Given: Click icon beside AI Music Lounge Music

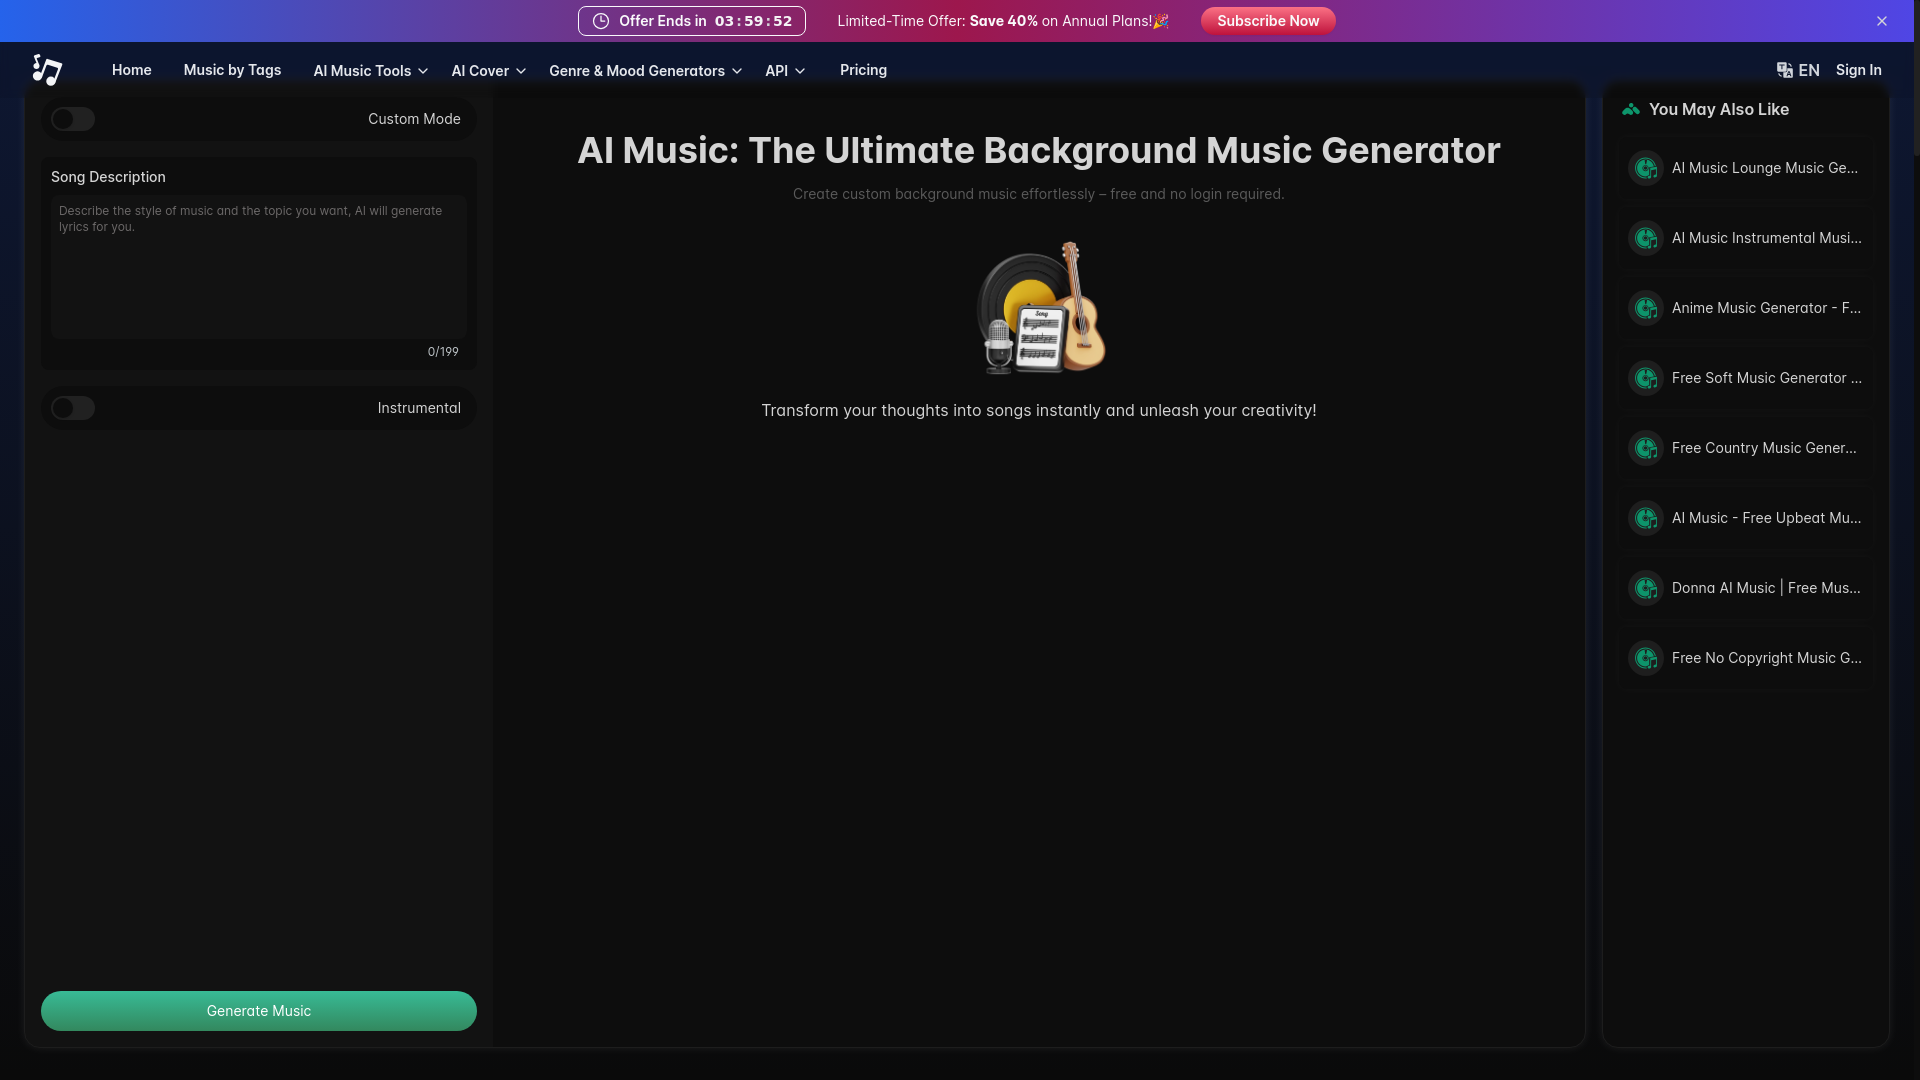Looking at the screenshot, I should [x=1645, y=168].
